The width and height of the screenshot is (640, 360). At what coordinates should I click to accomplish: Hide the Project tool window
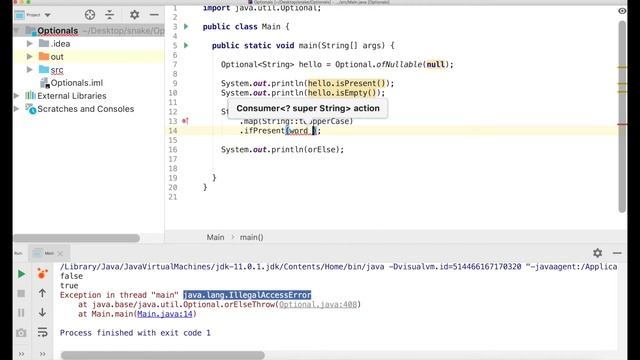(154, 15)
